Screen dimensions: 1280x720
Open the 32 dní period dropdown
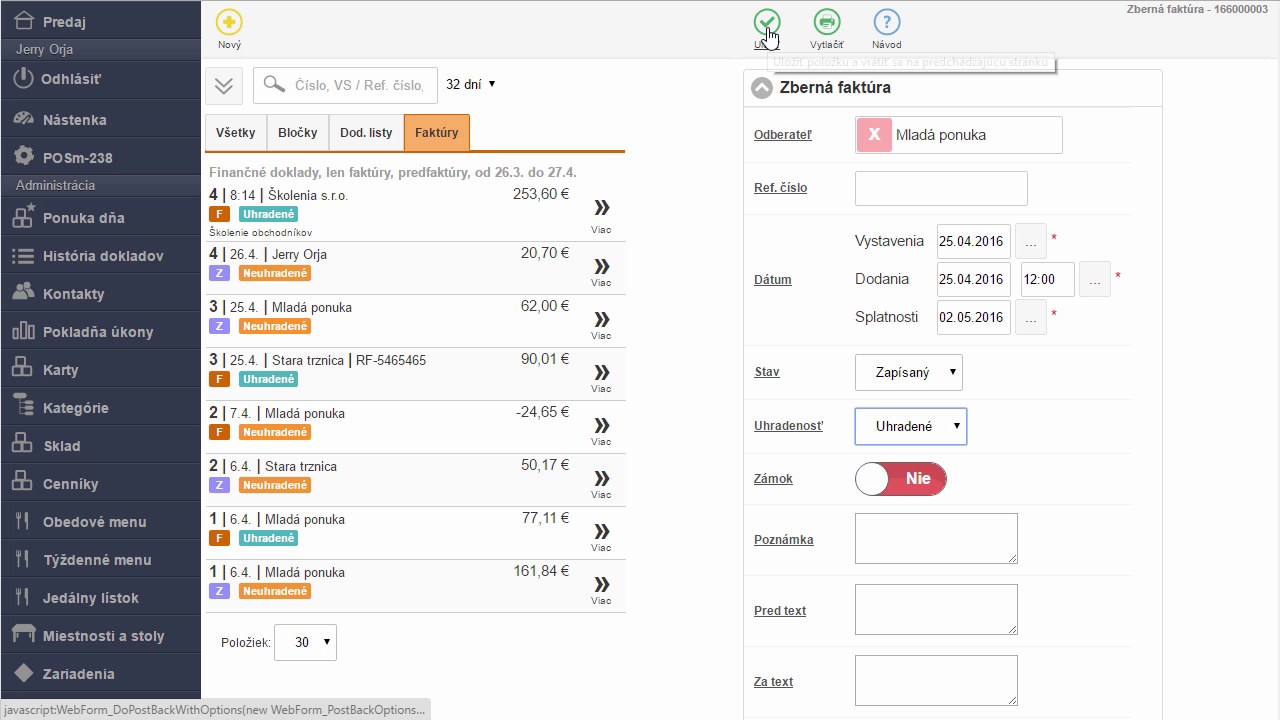(470, 85)
